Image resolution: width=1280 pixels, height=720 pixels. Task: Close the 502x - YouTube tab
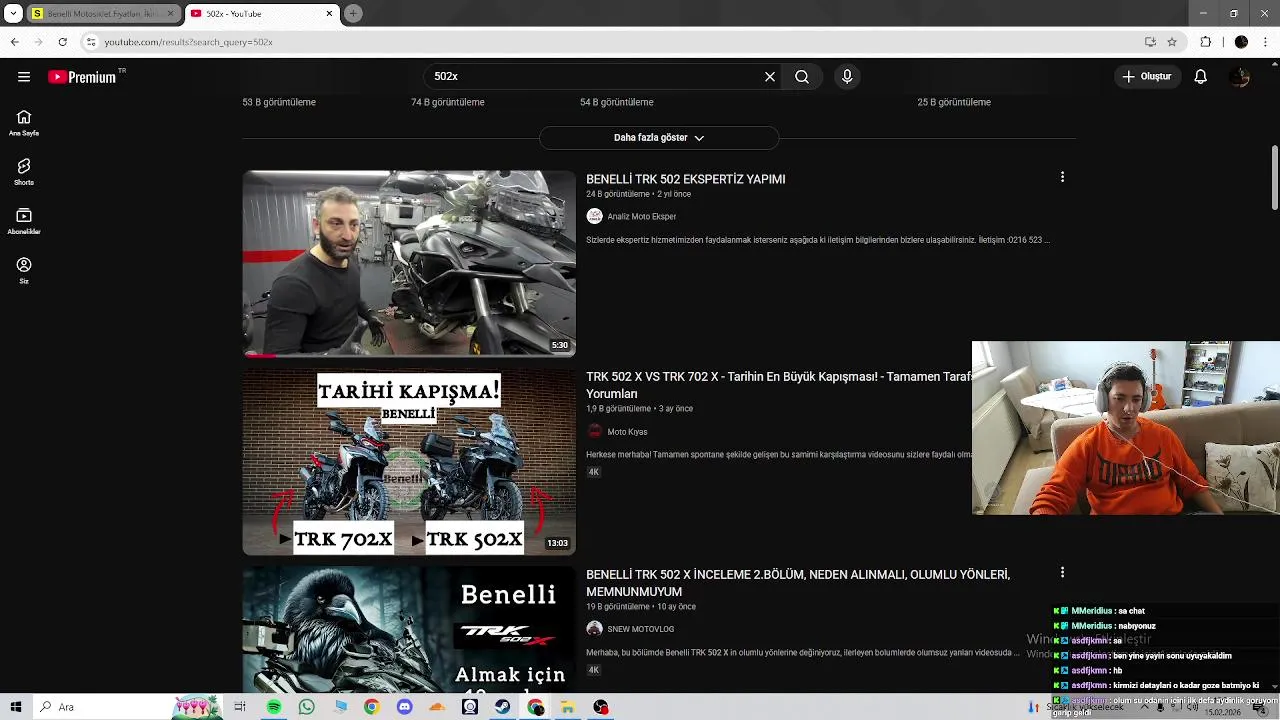pos(329,14)
